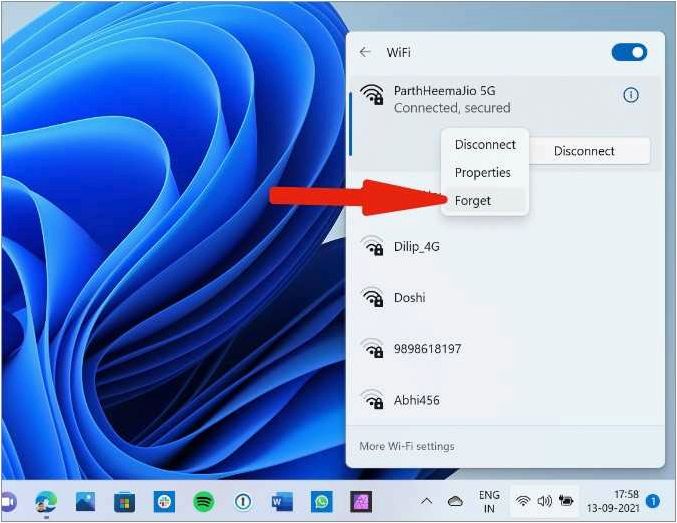Viewport: 677px width, 523px height.
Task: Click the OneDrive cloud tray icon
Action: [x=455, y=501]
